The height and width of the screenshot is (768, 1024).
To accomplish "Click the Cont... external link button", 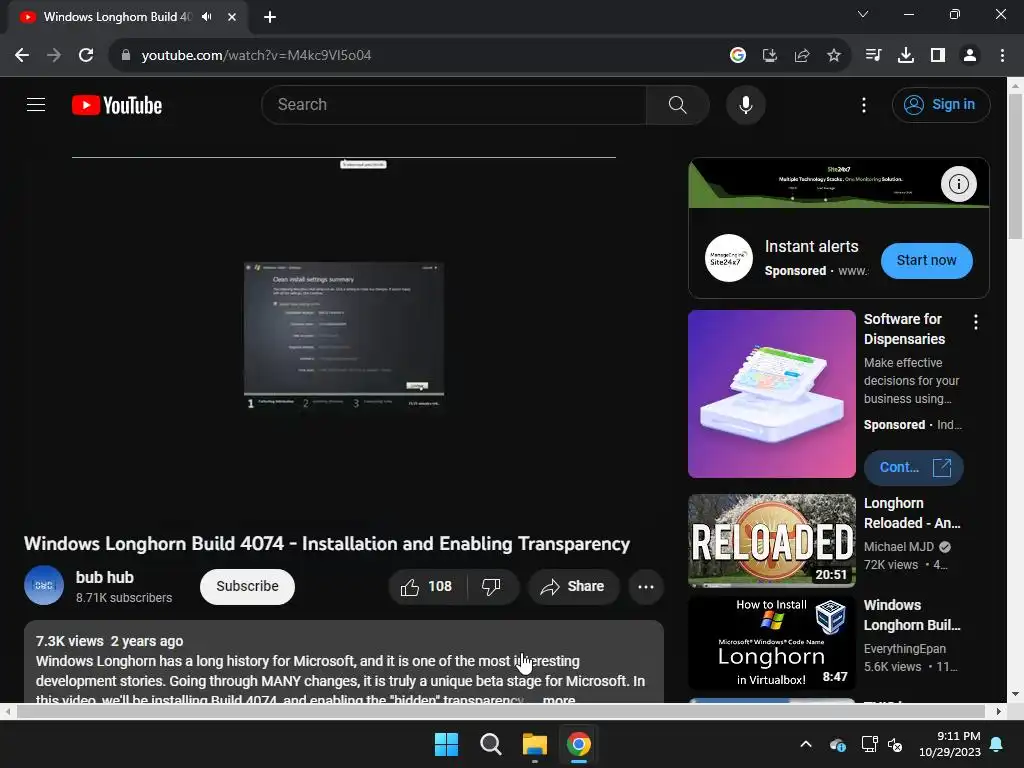I will pyautogui.click(x=913, y=468).
